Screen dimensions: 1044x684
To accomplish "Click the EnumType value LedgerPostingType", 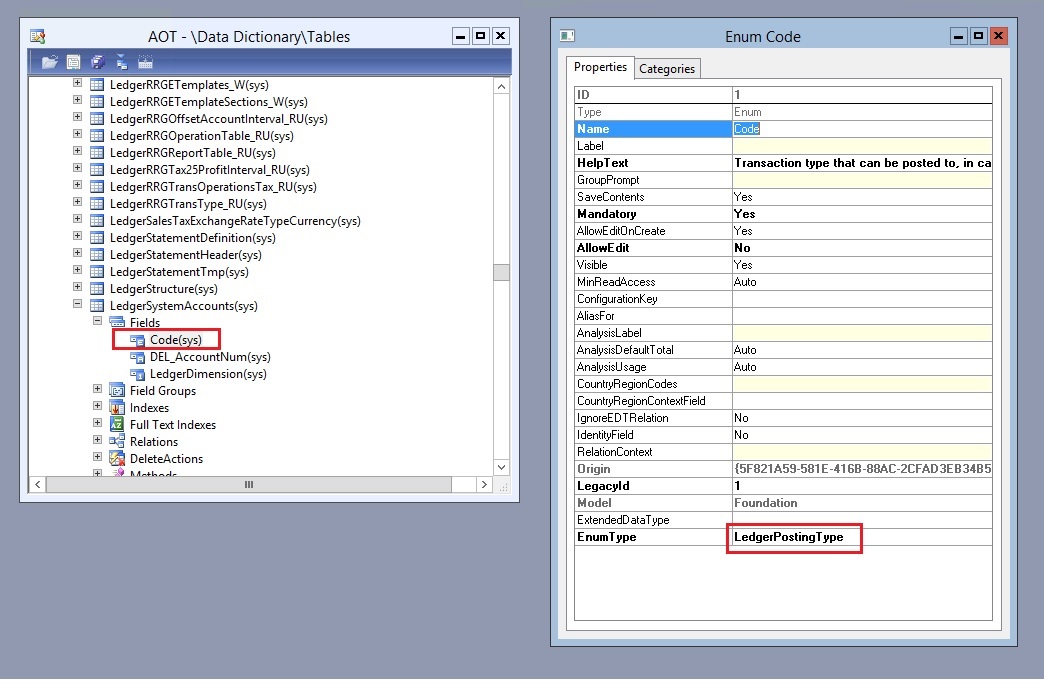I will tap(789, 537).
